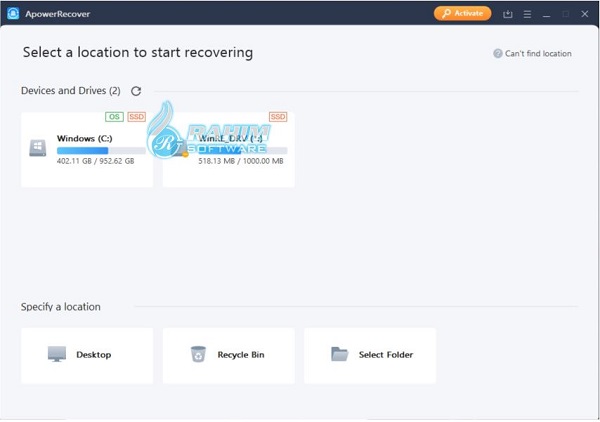Open the import icon in title bar

tap(508, 14)
